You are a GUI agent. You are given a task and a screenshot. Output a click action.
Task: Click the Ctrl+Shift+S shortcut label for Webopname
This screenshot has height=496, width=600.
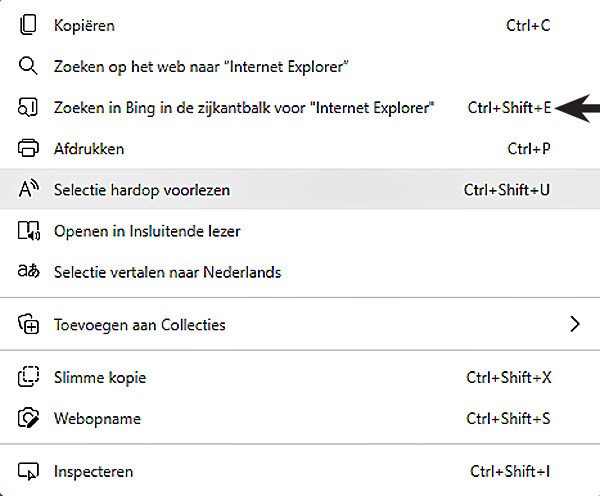click(x=508, y=418)
